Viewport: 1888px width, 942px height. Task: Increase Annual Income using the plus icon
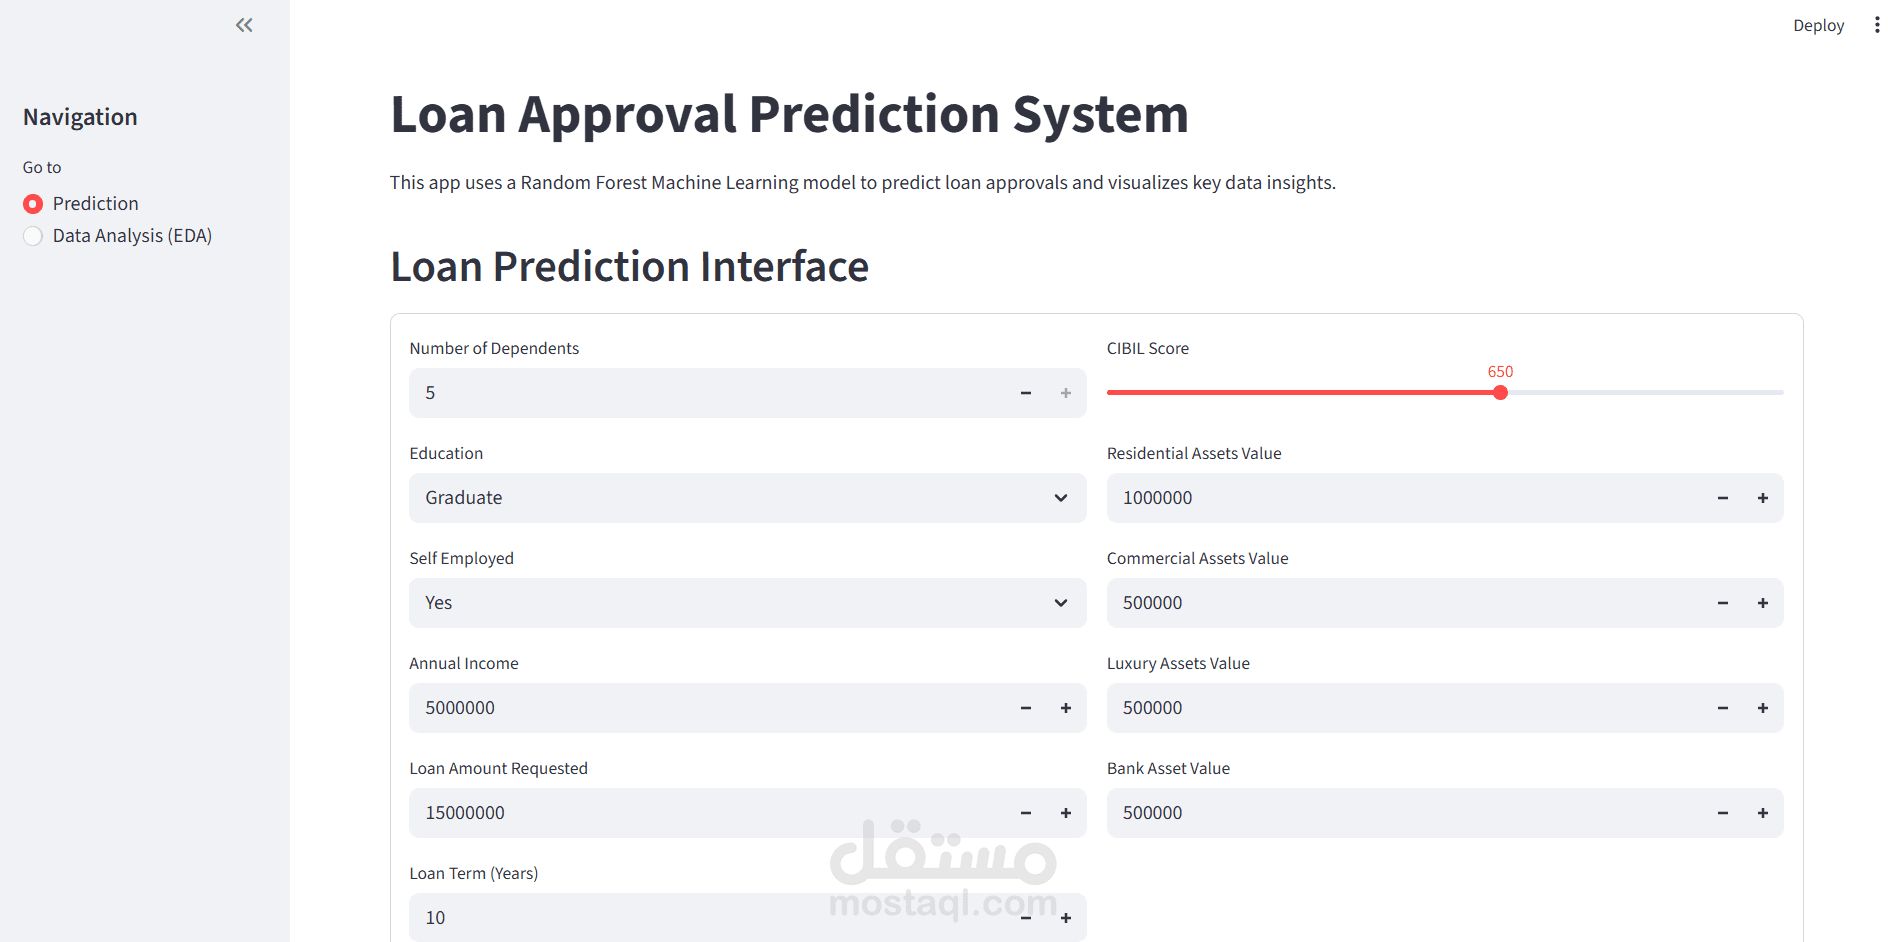pyautogui.click(x=1066, y=708)
